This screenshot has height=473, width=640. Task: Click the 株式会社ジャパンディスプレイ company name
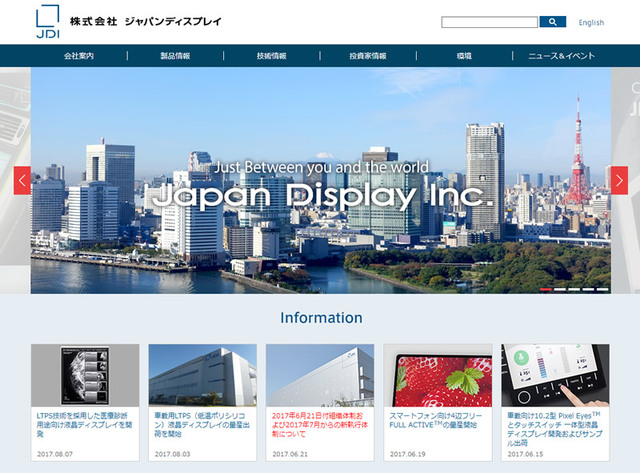pyautogui.click(x=145, y=21)
